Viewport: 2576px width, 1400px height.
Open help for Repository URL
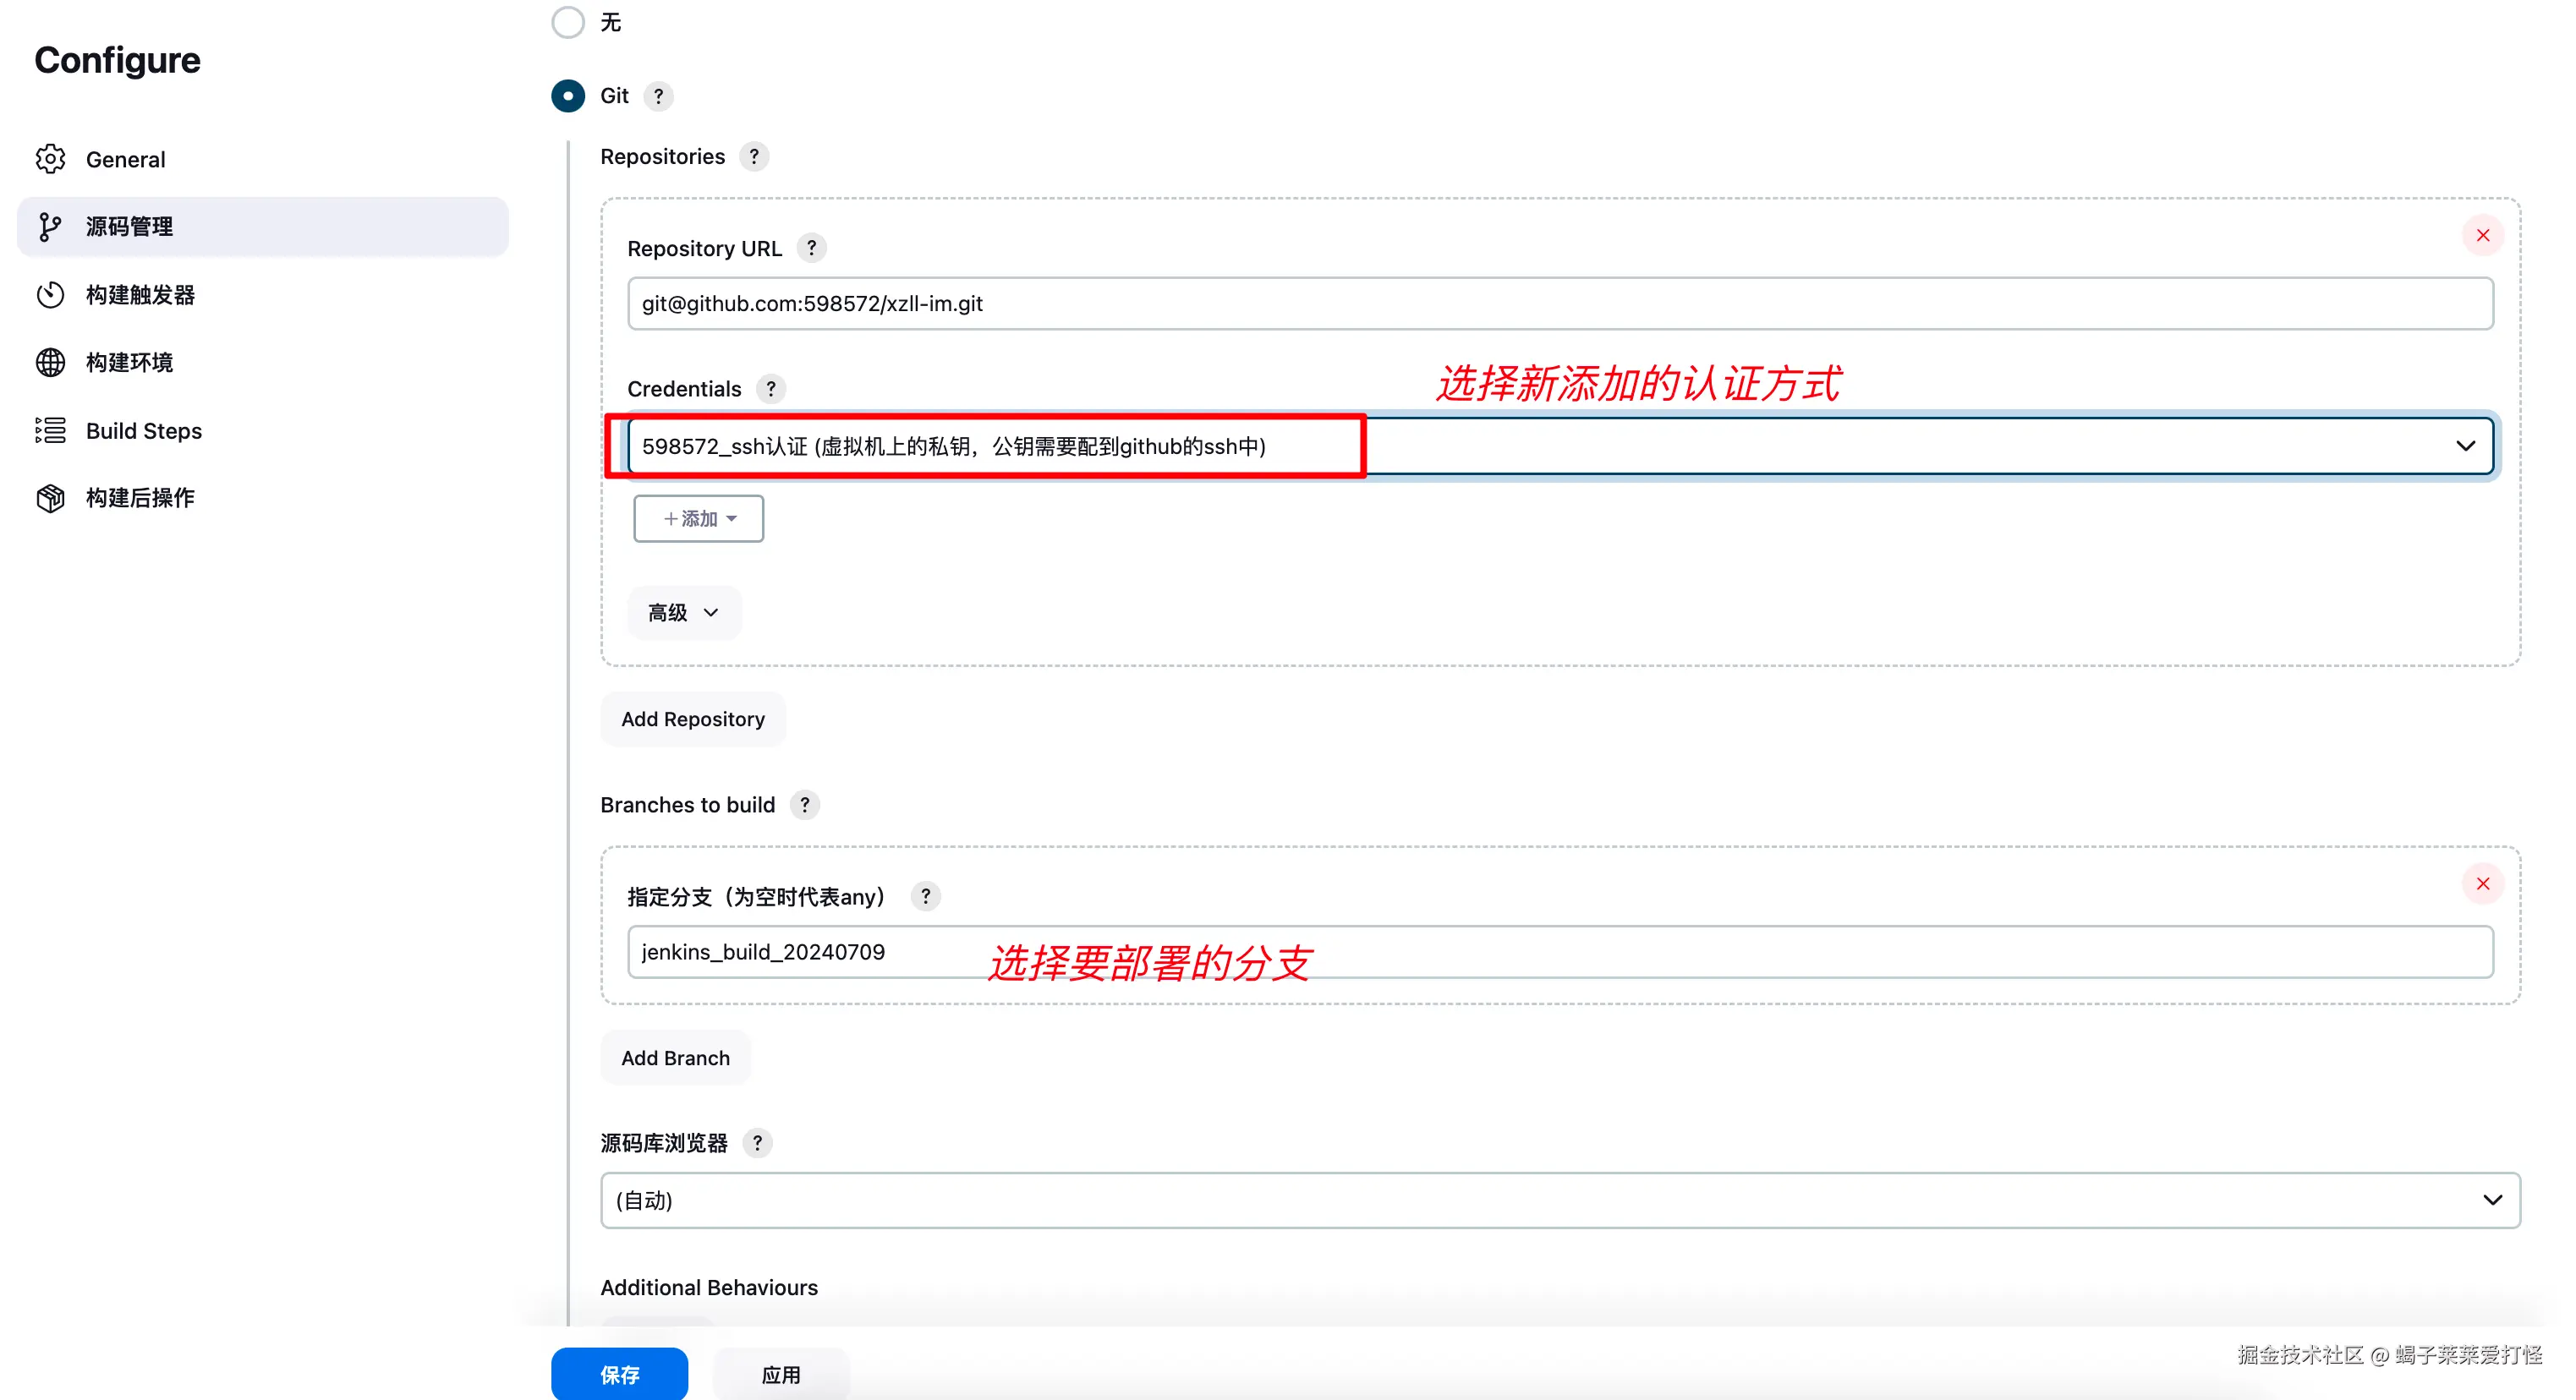[811, 248]
